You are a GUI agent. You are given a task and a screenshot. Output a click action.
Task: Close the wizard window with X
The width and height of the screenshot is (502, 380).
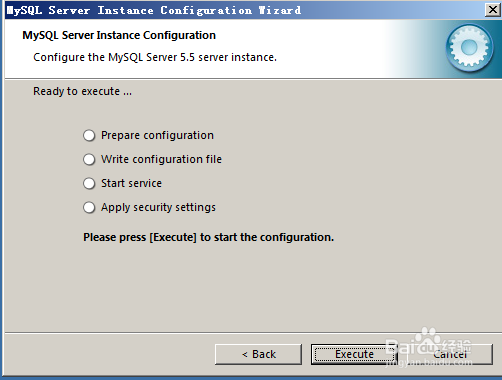pos(493,10)
